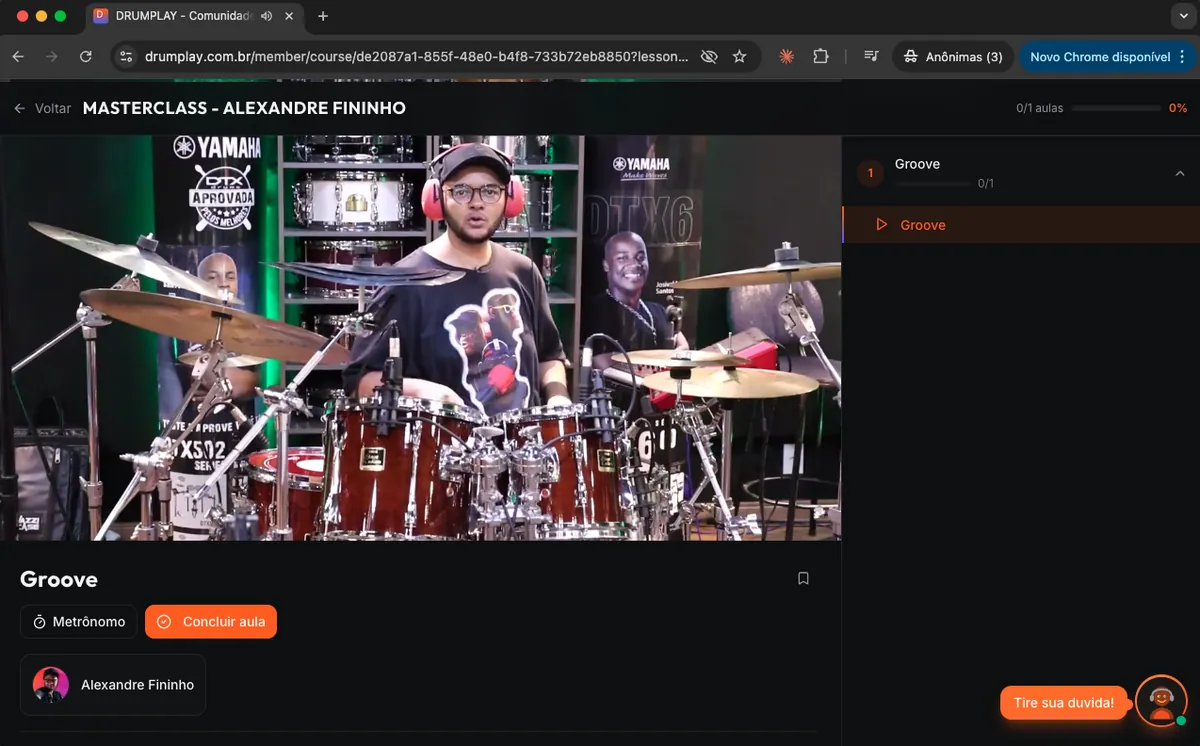Save the lesson with the bookmark icon
The height and width of the screenshot is (746, 1200).
click(803, 578)
